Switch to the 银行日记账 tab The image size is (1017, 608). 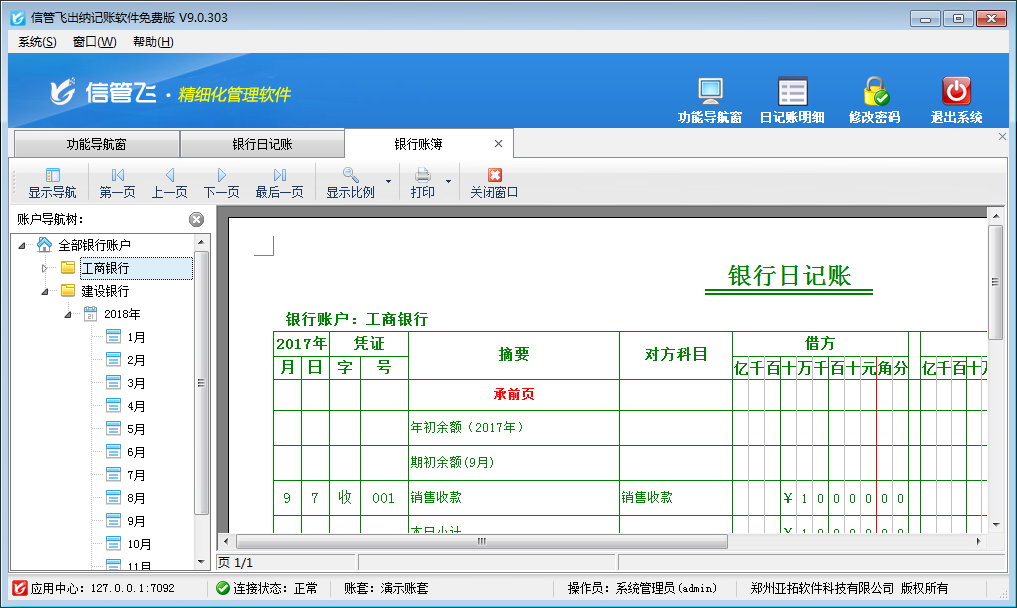click(260, 143)
